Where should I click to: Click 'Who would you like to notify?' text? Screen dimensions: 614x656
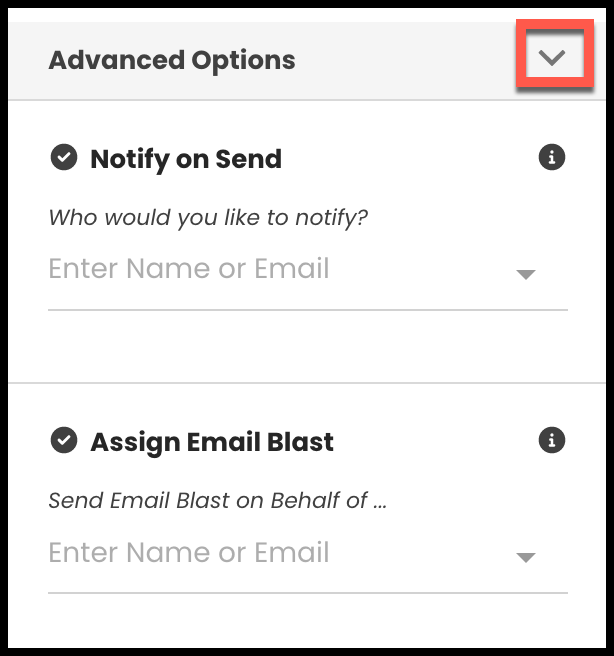[208, 218]
